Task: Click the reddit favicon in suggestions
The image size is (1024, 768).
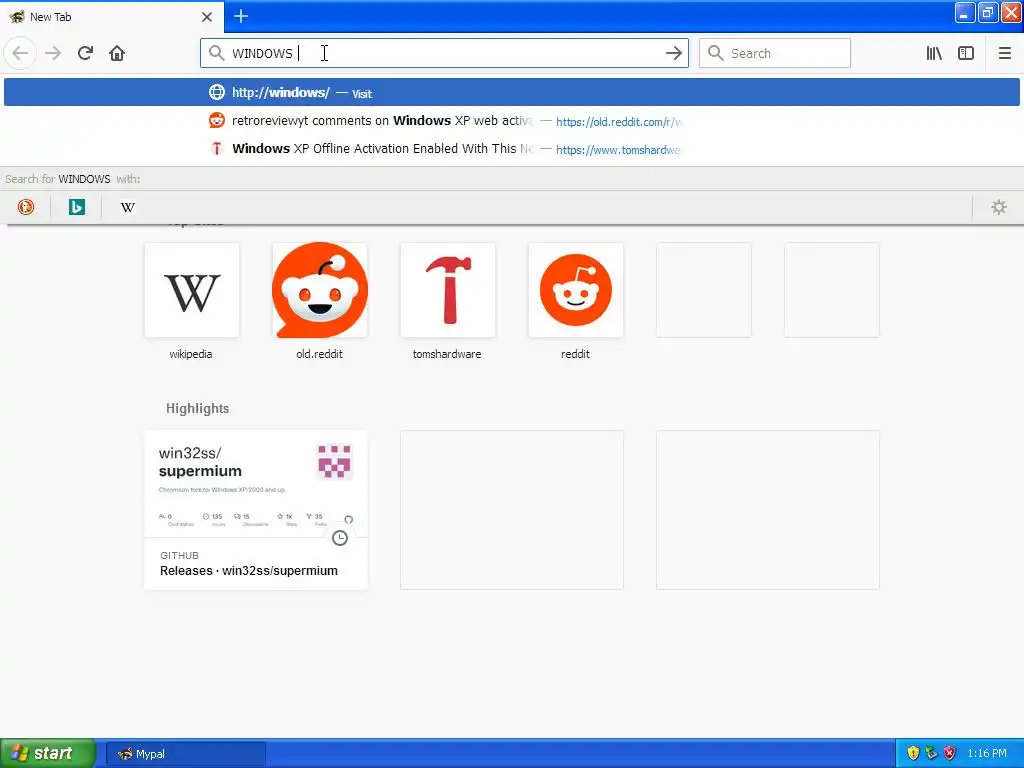Action: 217,120
